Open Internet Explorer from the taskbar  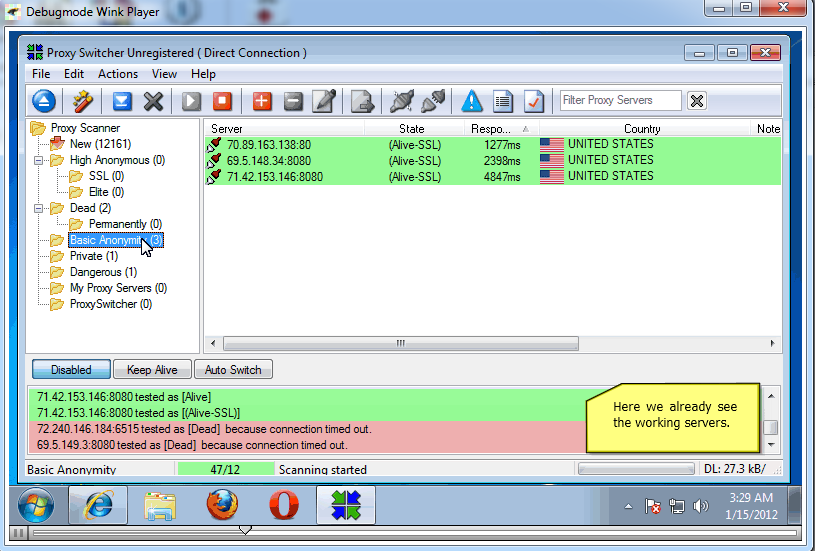(x=98, y=505)
